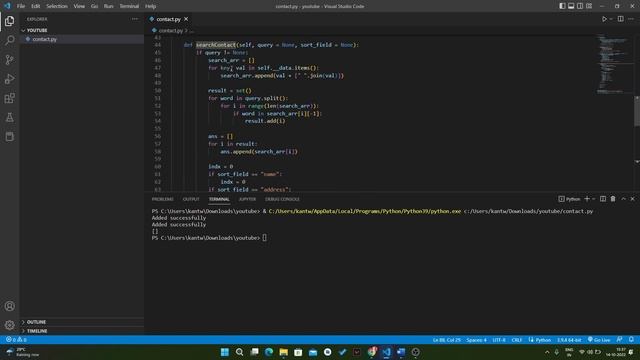Viewport: 640px width, 360px height.
Task: Change UTF-8 encoding in status bar
Action: [499, 340]
